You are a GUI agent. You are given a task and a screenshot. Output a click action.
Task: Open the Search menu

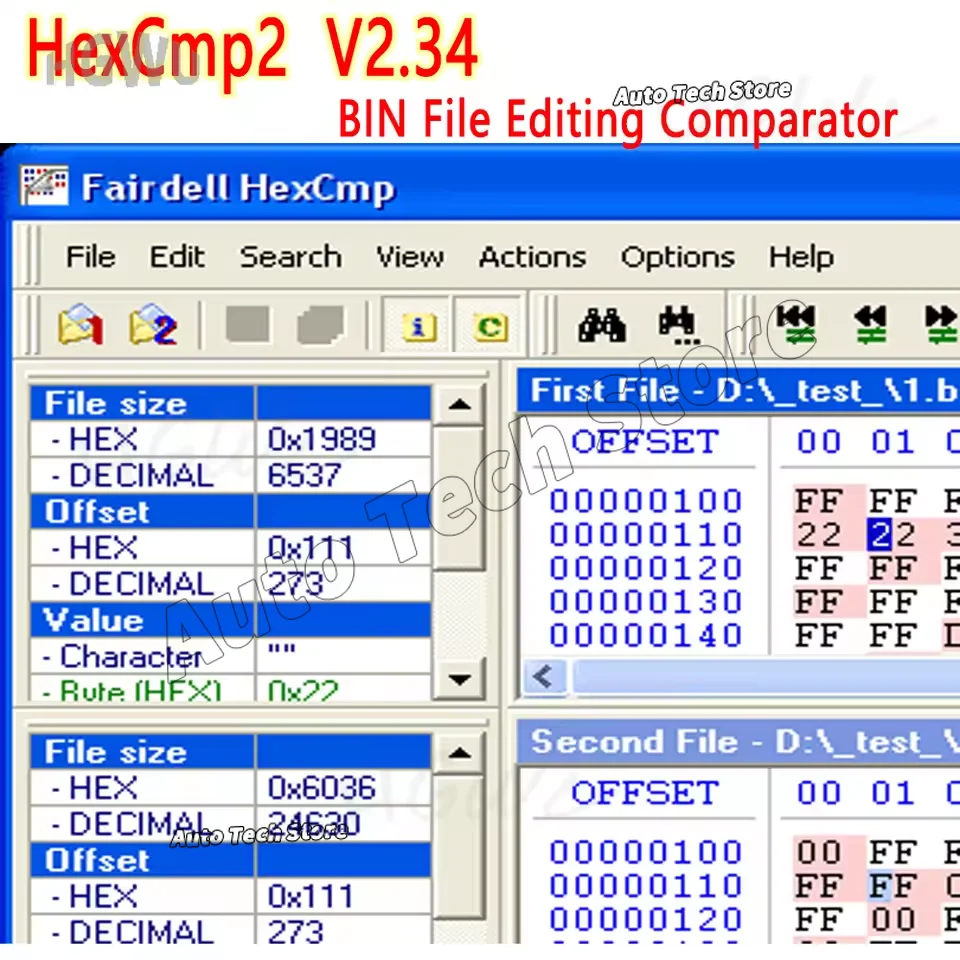290,257
